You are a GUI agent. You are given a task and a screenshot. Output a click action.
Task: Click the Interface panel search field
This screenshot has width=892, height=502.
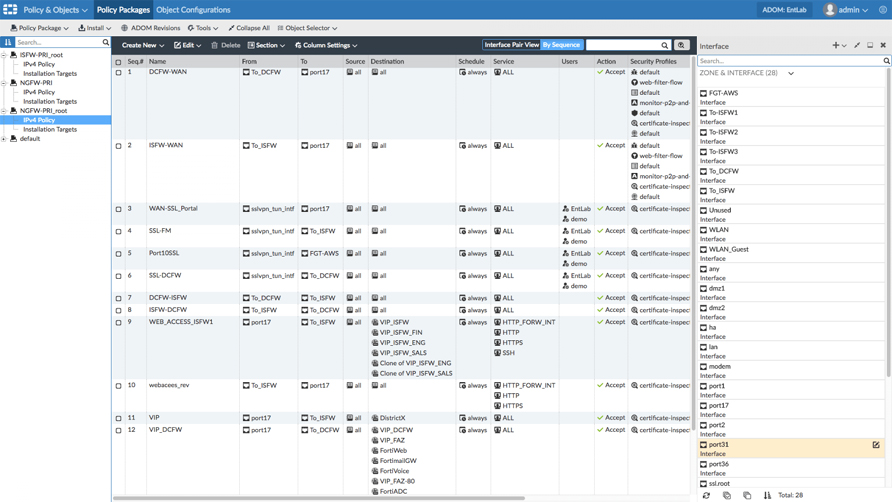click(789, 61)
